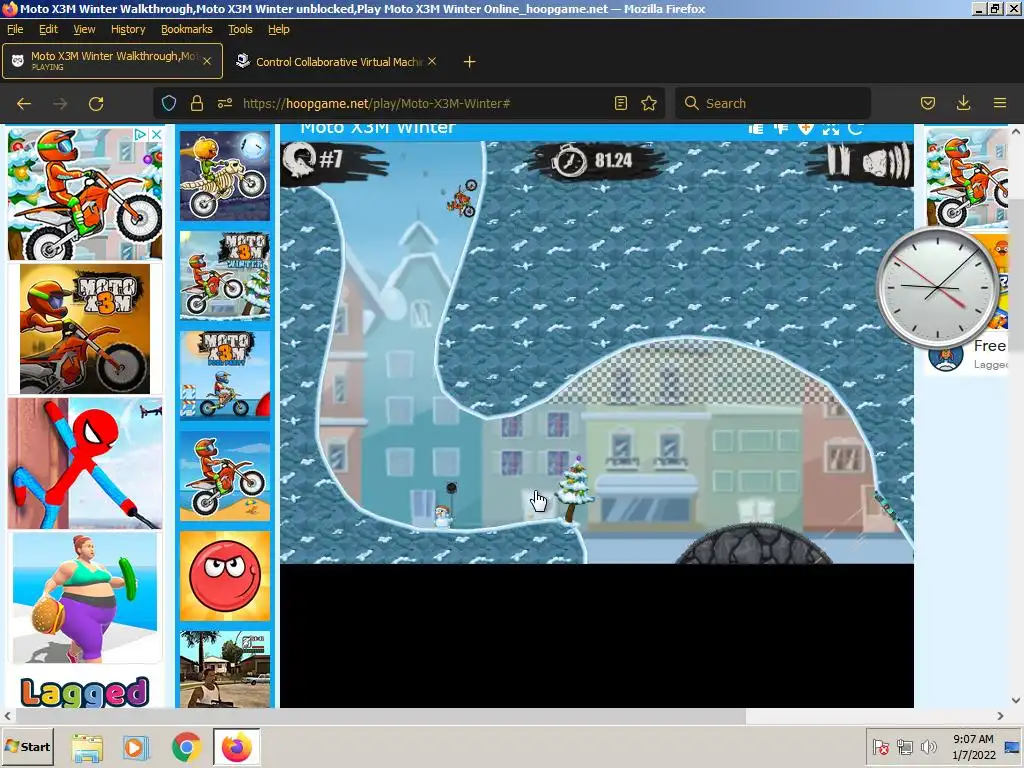1024x768 pixels.
Task: Click the Firefox taskbar button
Action: (236, 748)
